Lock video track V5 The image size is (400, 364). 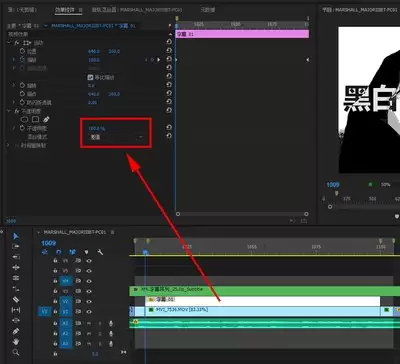coord(55,271)
